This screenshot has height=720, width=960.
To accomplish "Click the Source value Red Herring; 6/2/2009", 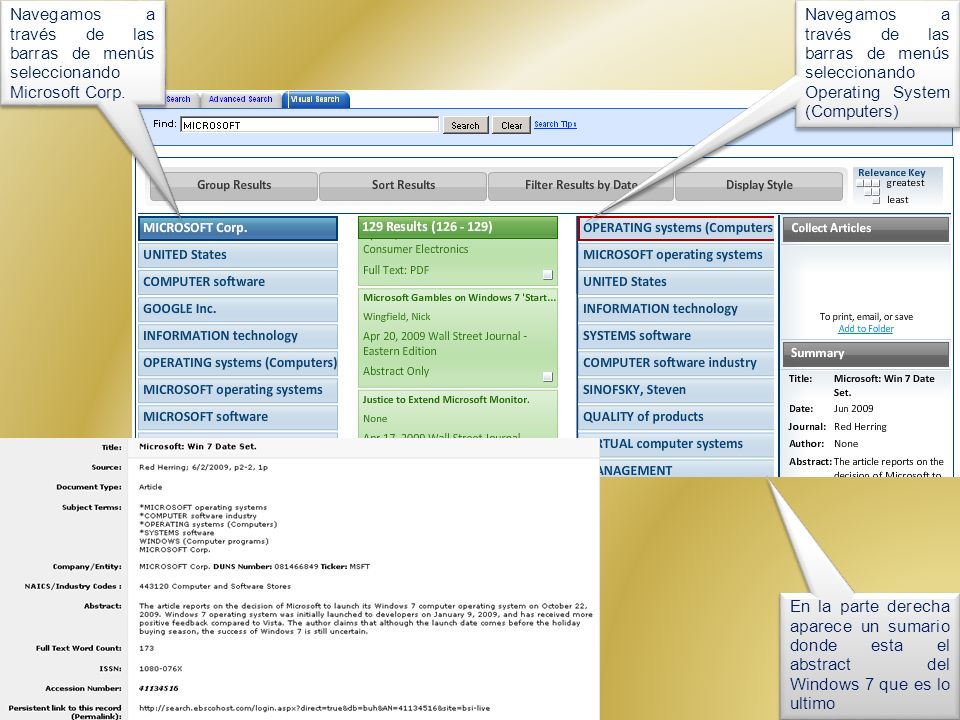I will tap(203, 467).
